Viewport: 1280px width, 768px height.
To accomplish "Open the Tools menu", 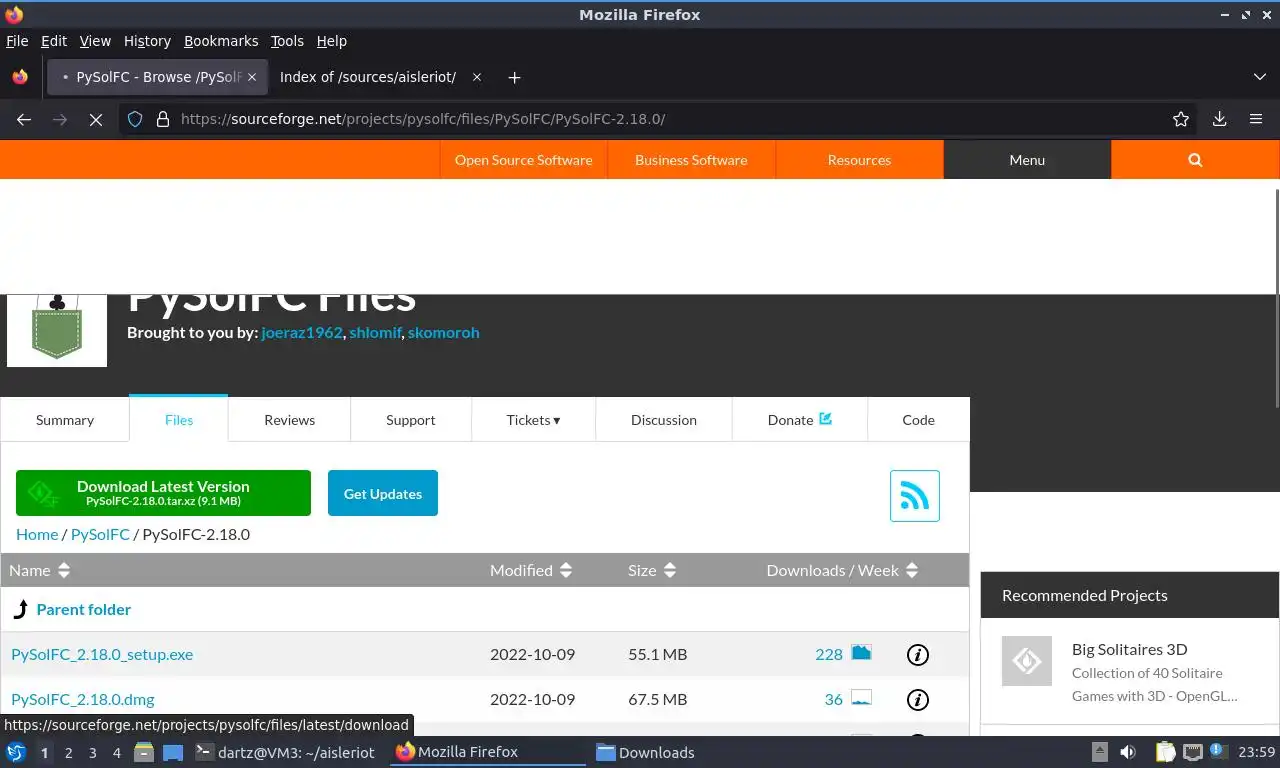I will pos(287,41).
